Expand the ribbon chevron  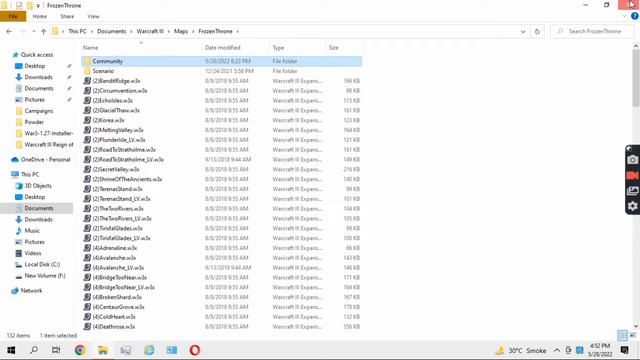[624, 16]
